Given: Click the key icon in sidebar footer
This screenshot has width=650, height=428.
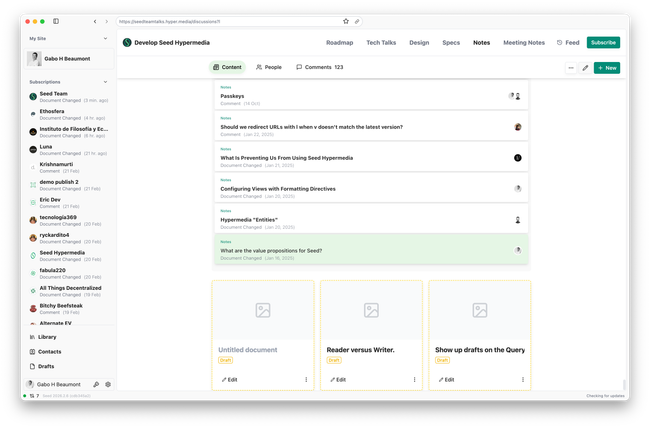Looking at the screenshot, I should [96, 384].
